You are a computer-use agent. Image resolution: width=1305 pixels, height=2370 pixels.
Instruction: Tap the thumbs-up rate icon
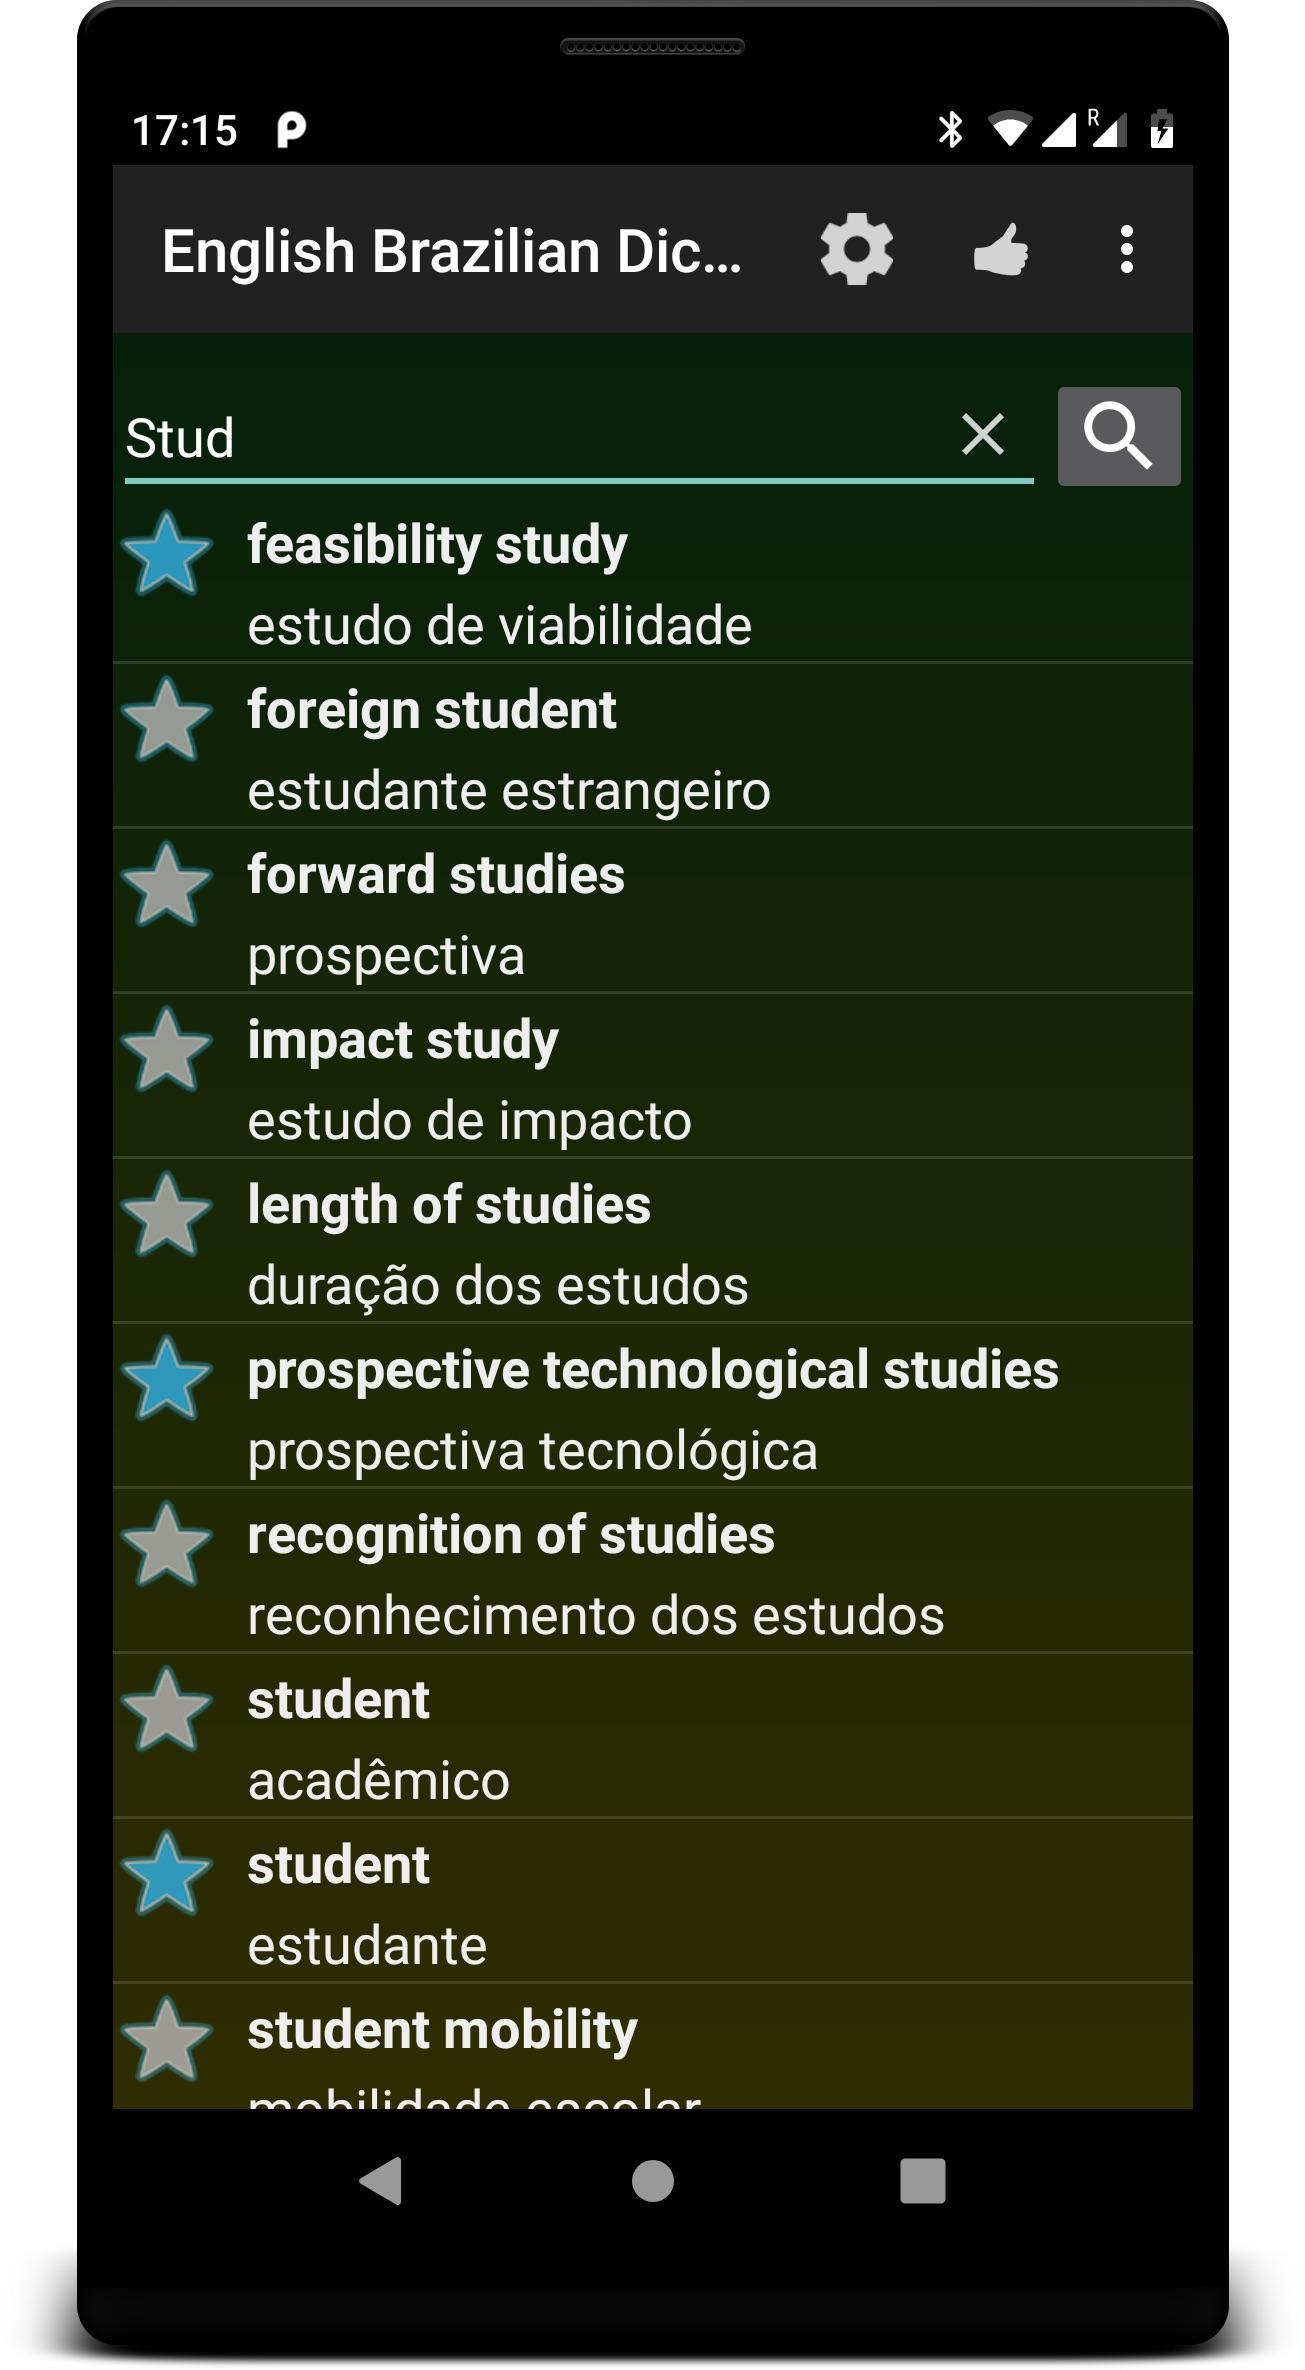pos(1001,249)
